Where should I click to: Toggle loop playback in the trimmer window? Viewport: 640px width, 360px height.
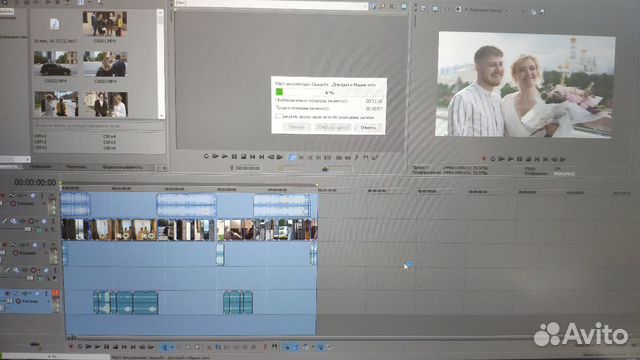point(206,157)
